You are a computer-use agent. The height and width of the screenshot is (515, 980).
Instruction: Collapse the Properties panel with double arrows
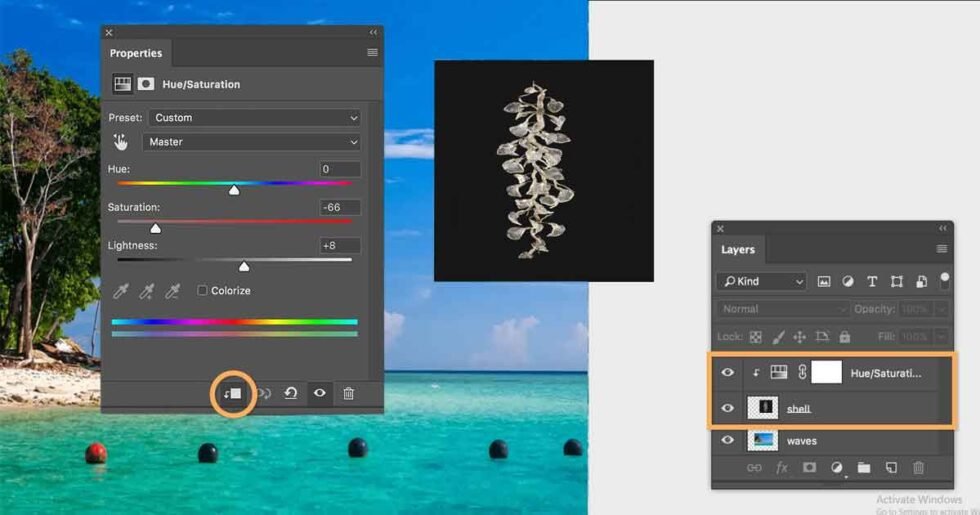pyautogui.click(x=373, y=32)
